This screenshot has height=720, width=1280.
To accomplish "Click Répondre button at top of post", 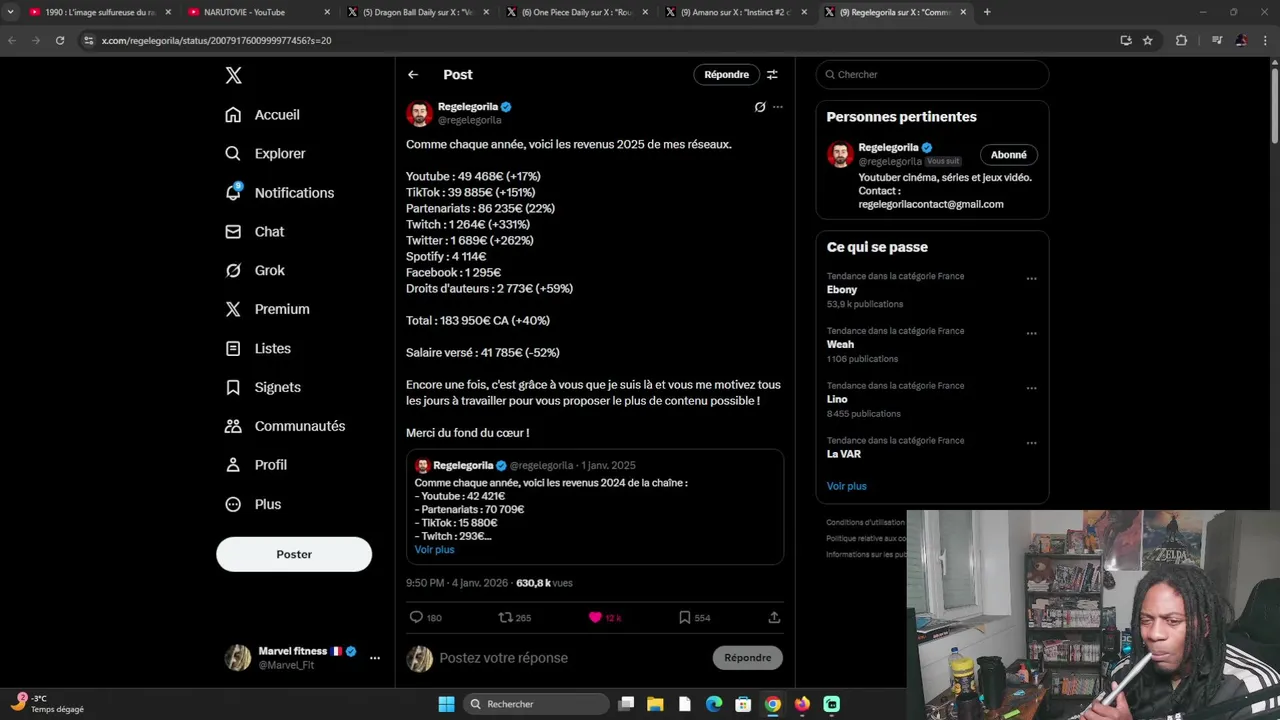I will coord(726,75).
